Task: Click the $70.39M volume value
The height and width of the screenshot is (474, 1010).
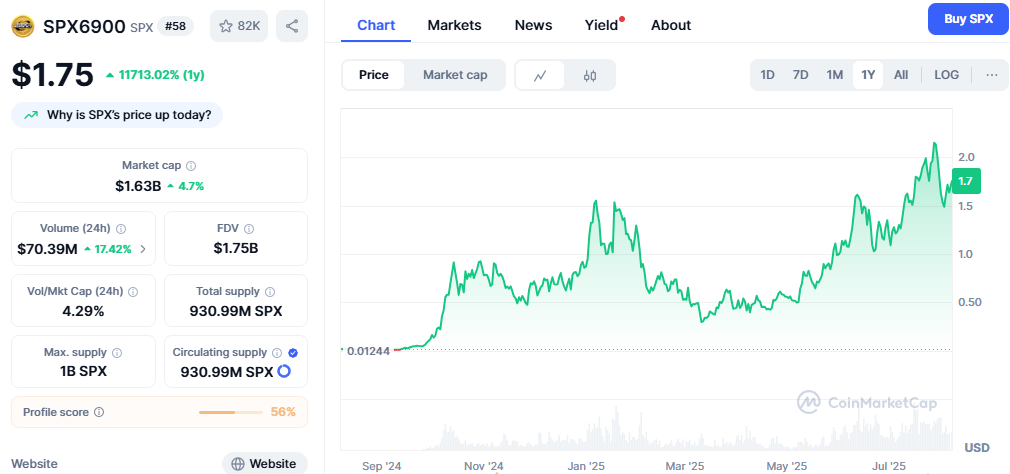Action: 48,249
